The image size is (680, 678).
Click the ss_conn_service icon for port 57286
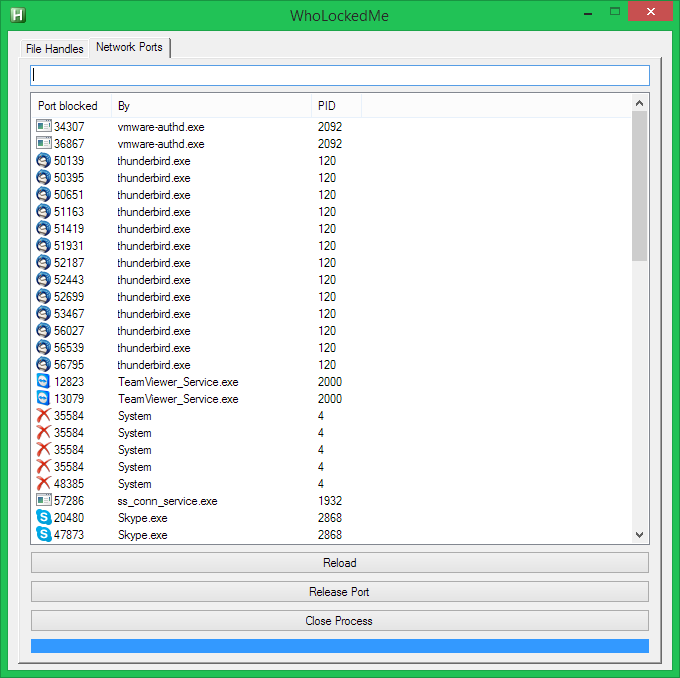(43, 500)
